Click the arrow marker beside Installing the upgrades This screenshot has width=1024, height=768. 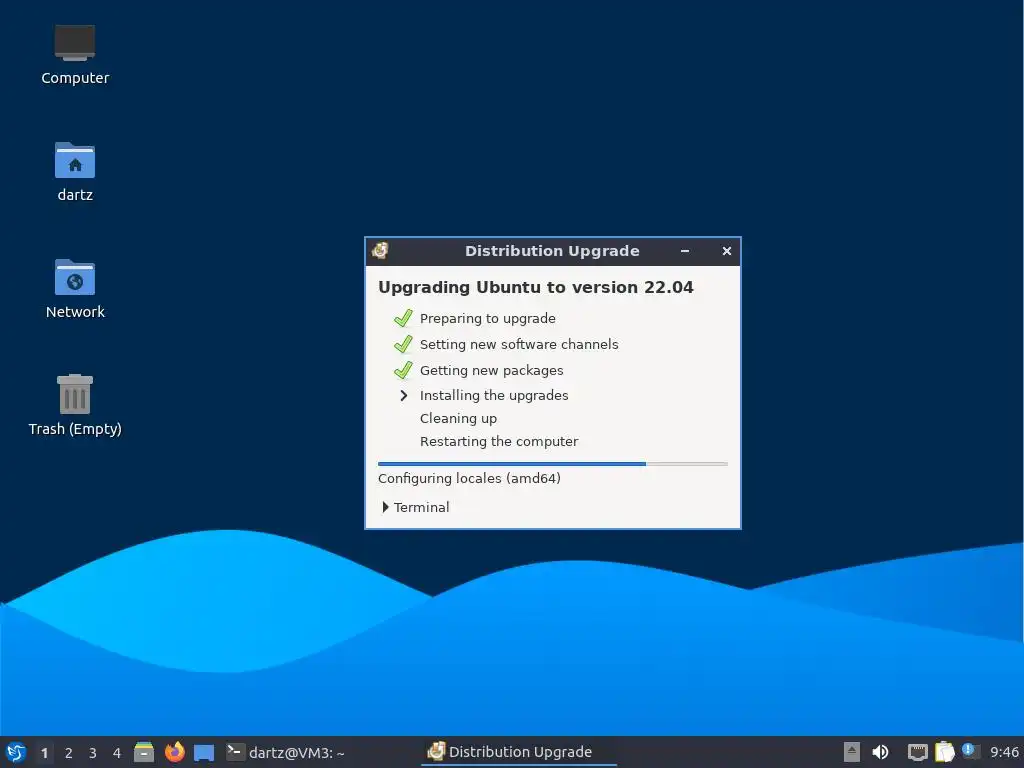(404, 395)
